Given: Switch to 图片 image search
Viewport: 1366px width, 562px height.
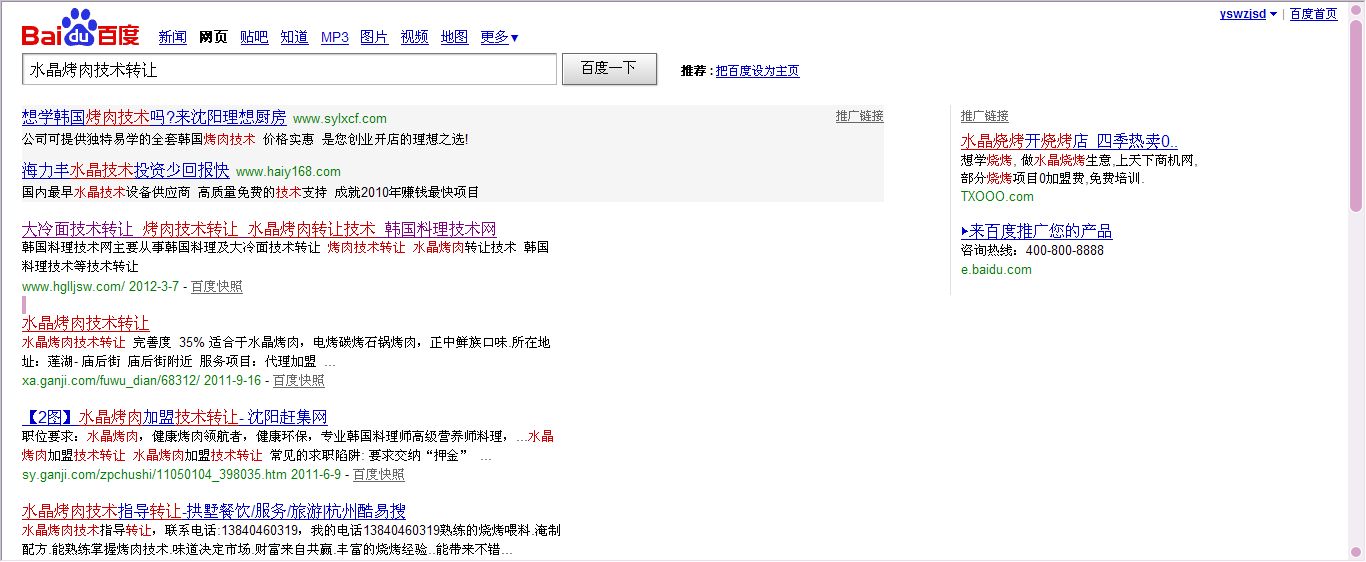Looking at the screenshot, I should [x=374, y=38].
